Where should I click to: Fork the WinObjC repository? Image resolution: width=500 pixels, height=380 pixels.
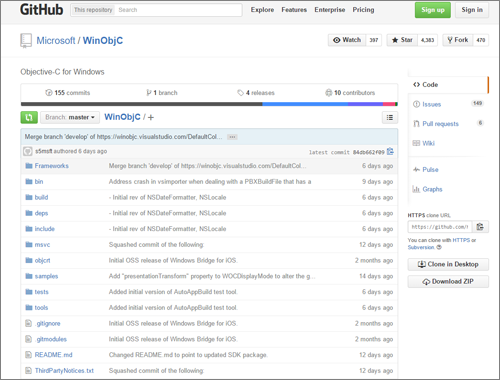pos(458,40)
